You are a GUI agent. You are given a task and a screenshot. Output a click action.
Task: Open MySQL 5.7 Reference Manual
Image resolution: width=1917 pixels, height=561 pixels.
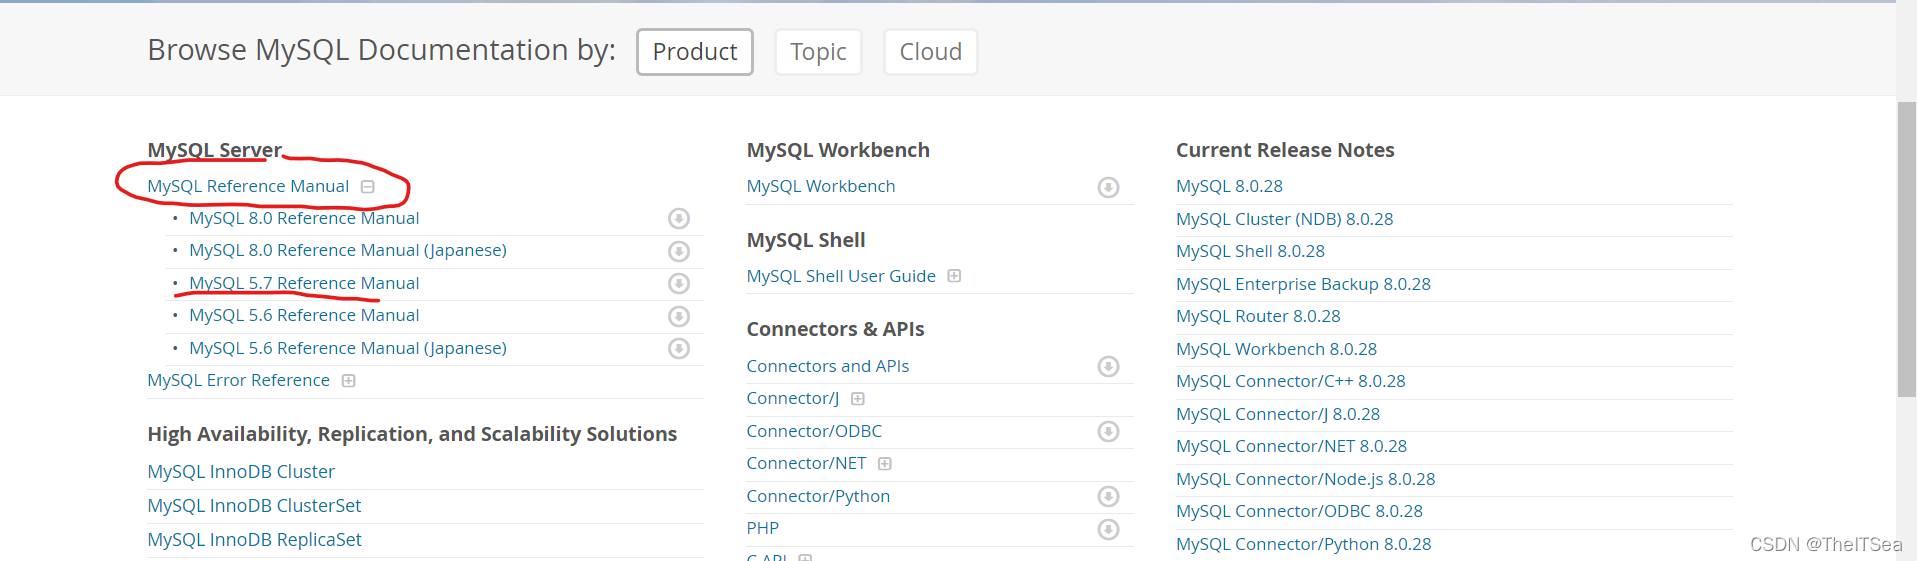click(x=304, y=283)
